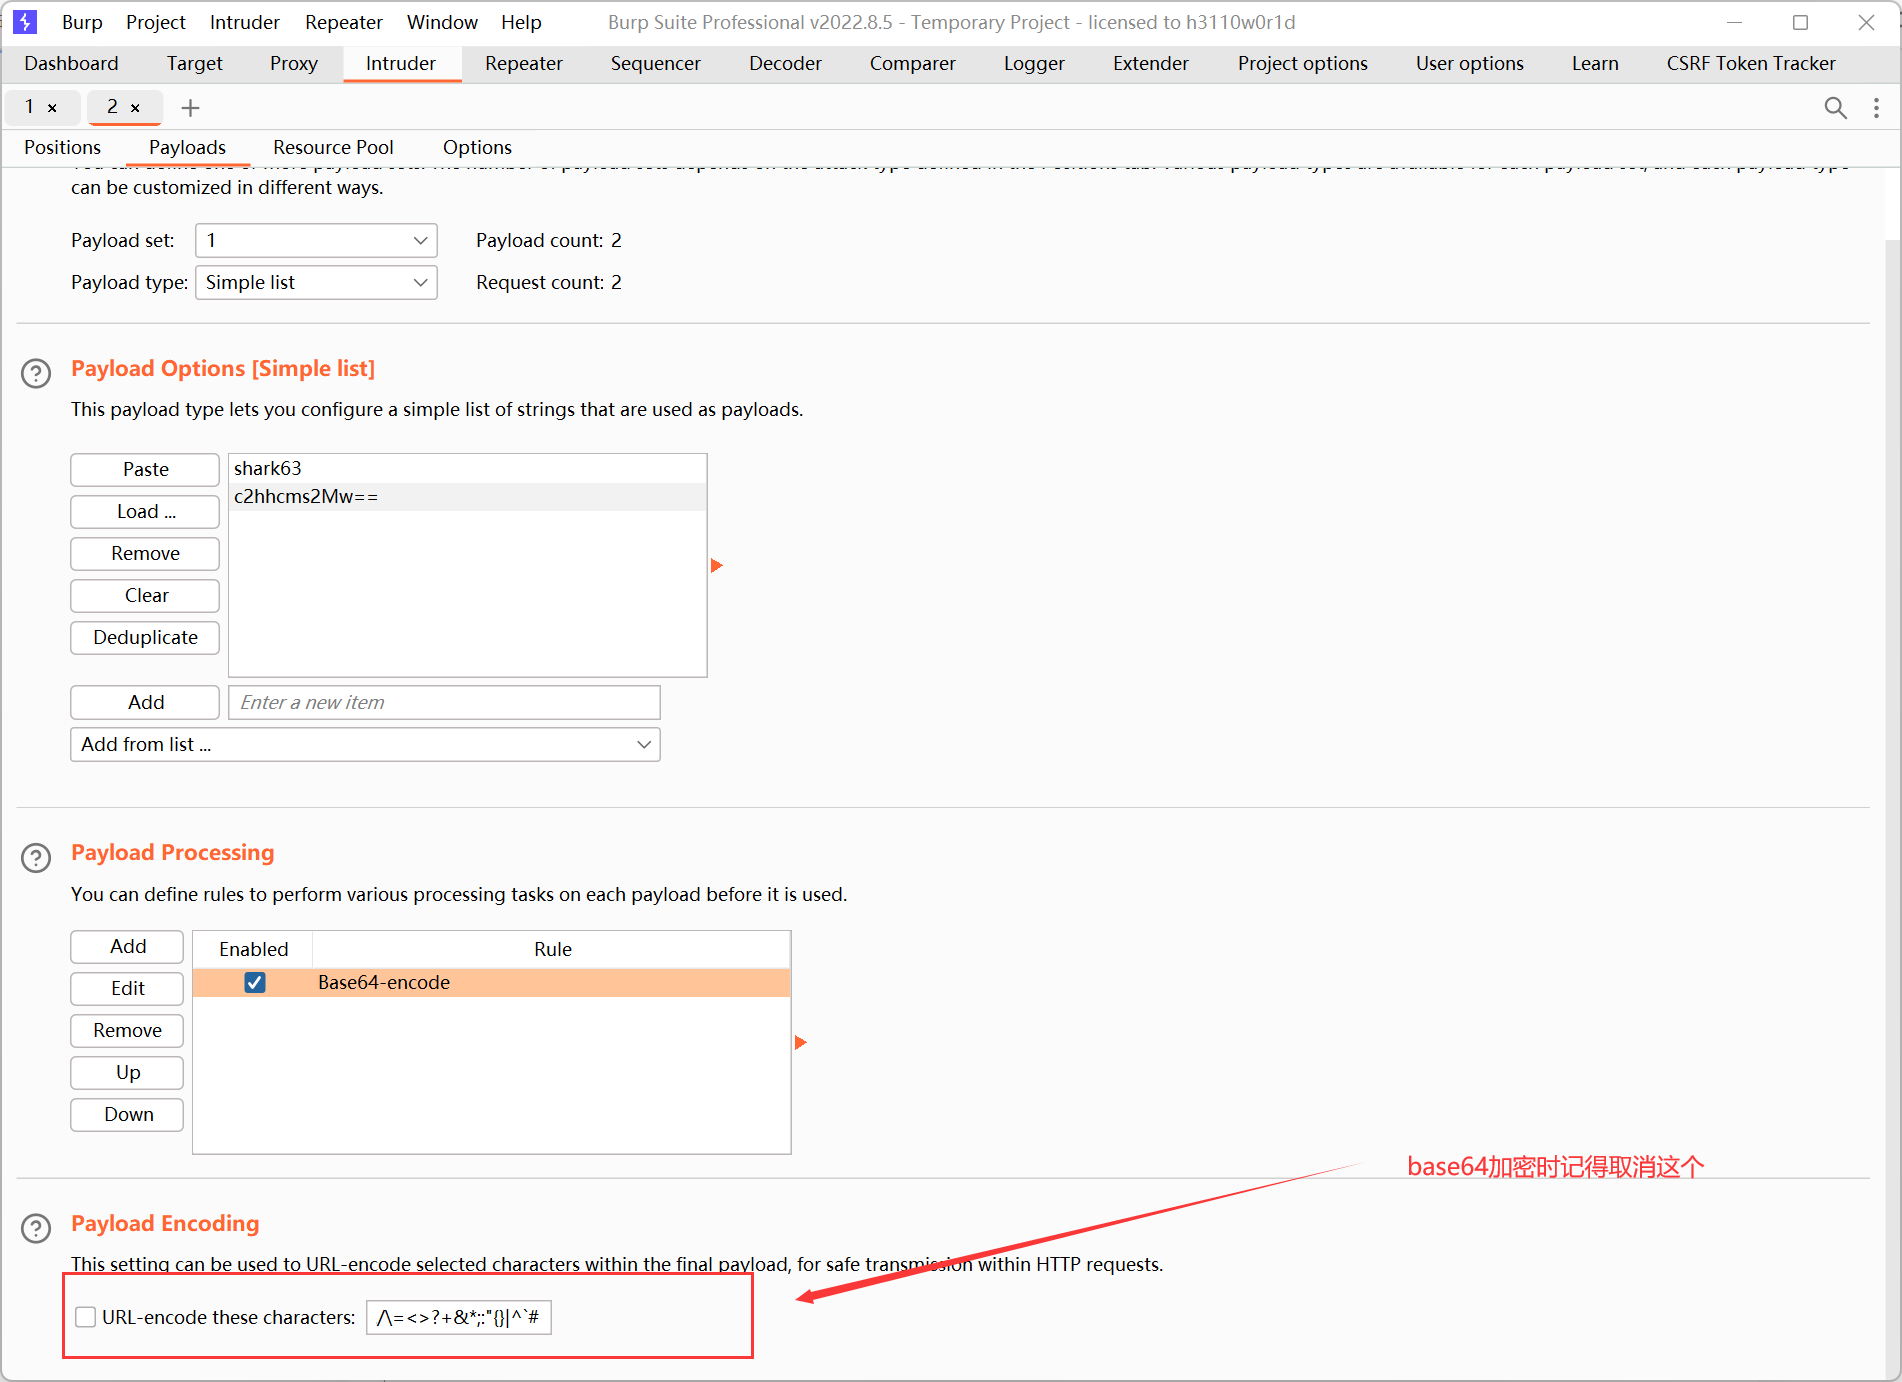1902x1382 pixels.
Task: Switch to the Repeater tool tab
Action: coord(524,63)
